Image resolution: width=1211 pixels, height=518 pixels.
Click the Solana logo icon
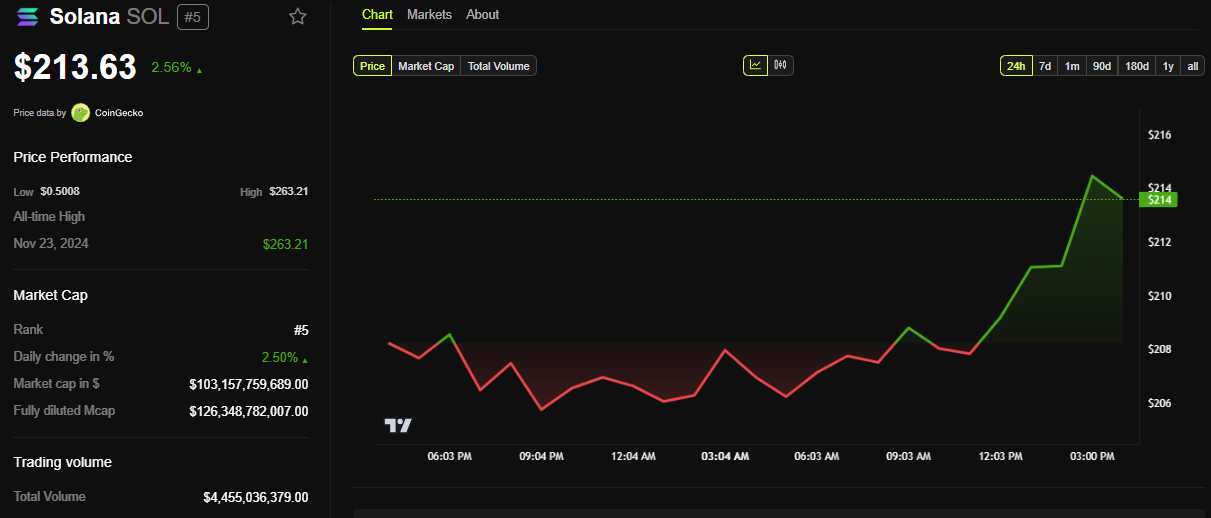pyautogui.click(x=28, y=17)
